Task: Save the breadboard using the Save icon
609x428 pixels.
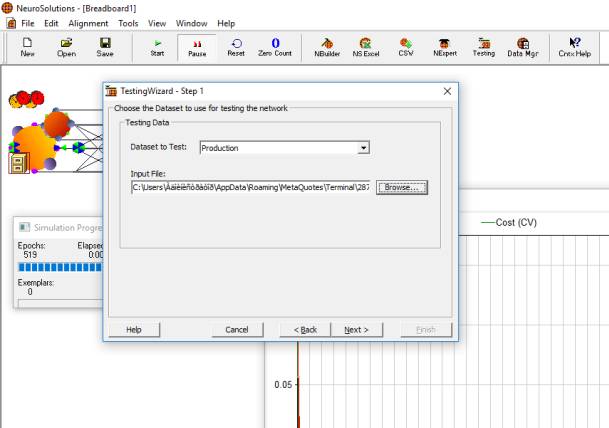Action: coord(105,47)
